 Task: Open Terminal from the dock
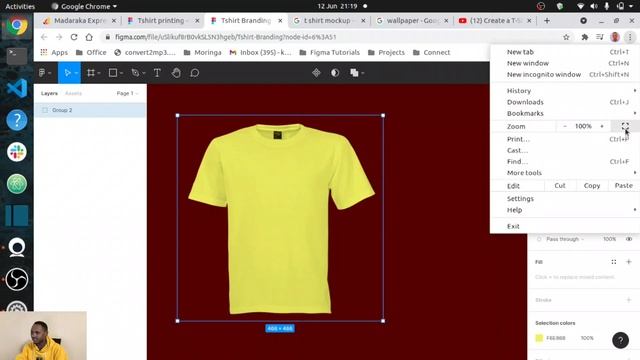coord(17,56)
